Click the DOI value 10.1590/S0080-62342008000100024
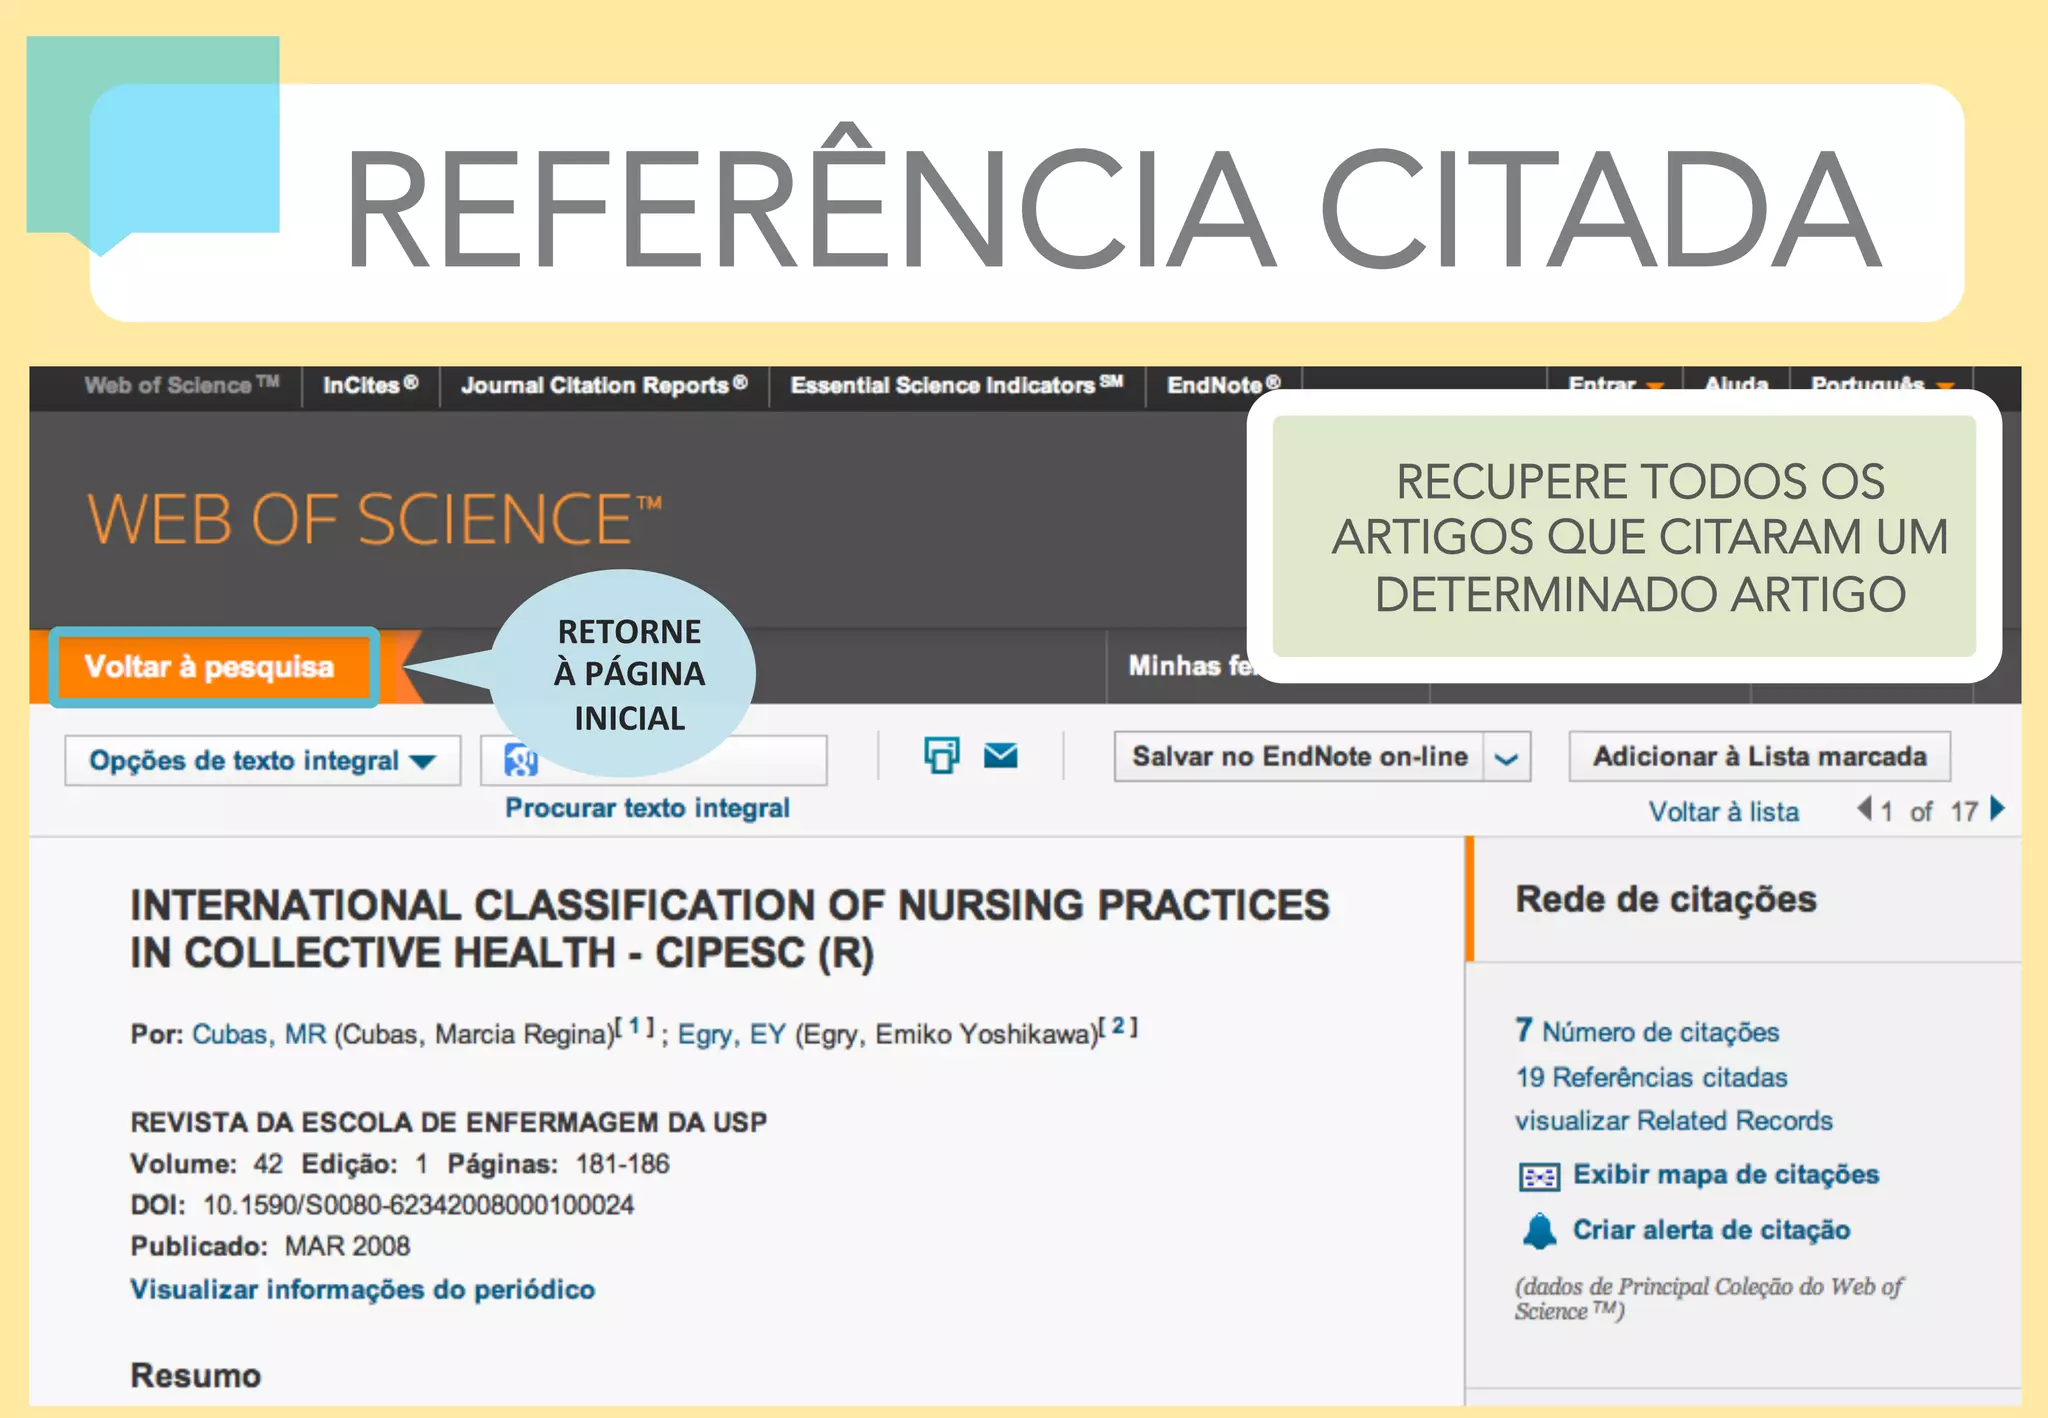 pyautogui.click(x=418, y=1205)
